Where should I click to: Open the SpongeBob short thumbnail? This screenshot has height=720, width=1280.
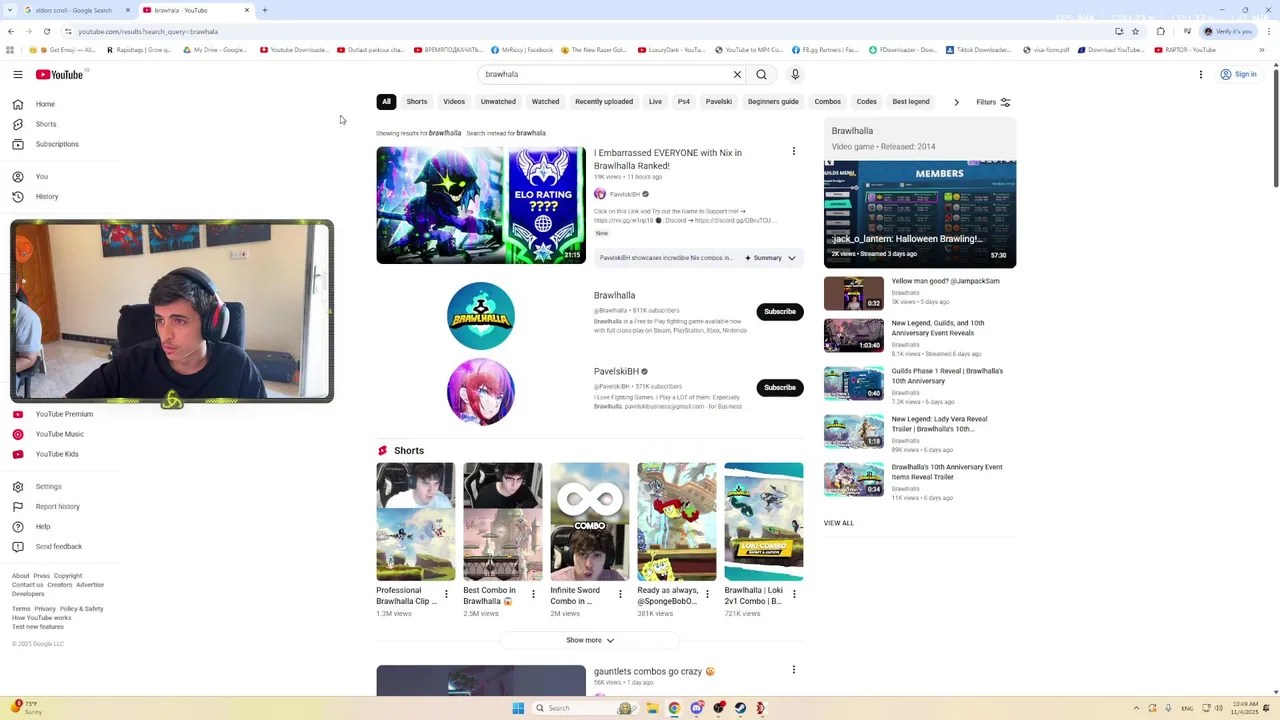pos(677,521)
